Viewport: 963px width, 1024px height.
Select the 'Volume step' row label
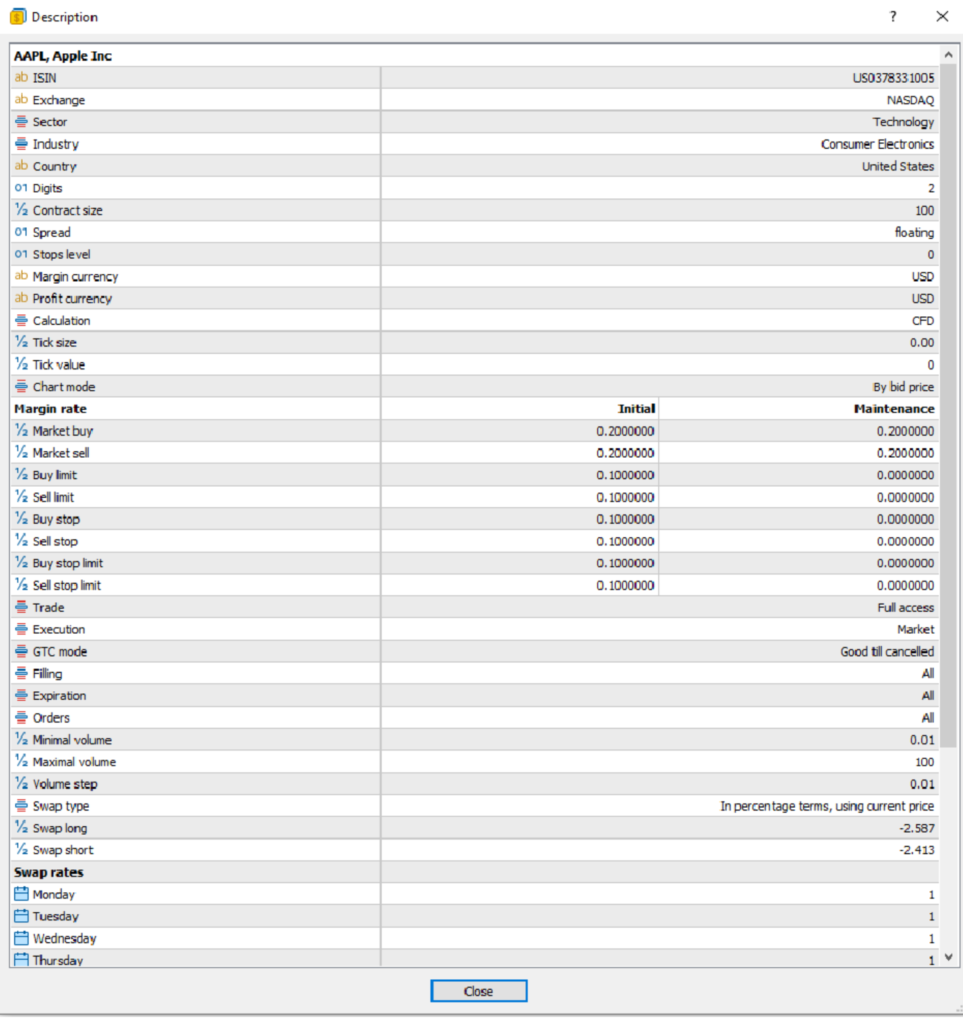tap(65, 784)
